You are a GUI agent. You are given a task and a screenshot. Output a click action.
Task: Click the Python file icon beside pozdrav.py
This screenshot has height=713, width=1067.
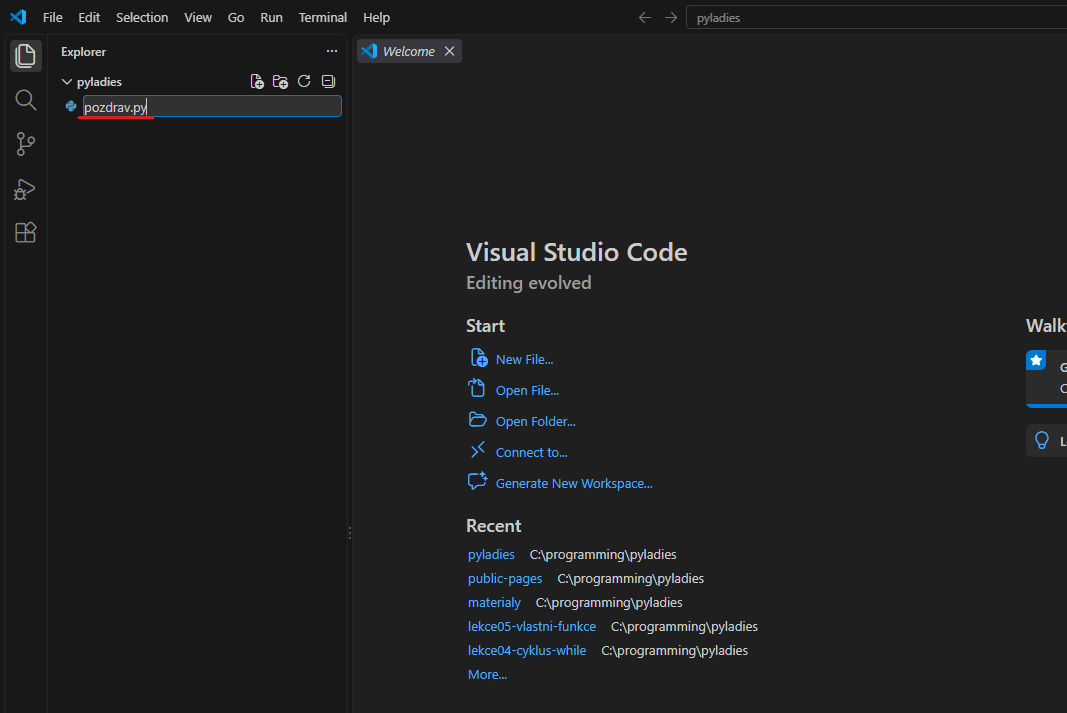[71, 106]
